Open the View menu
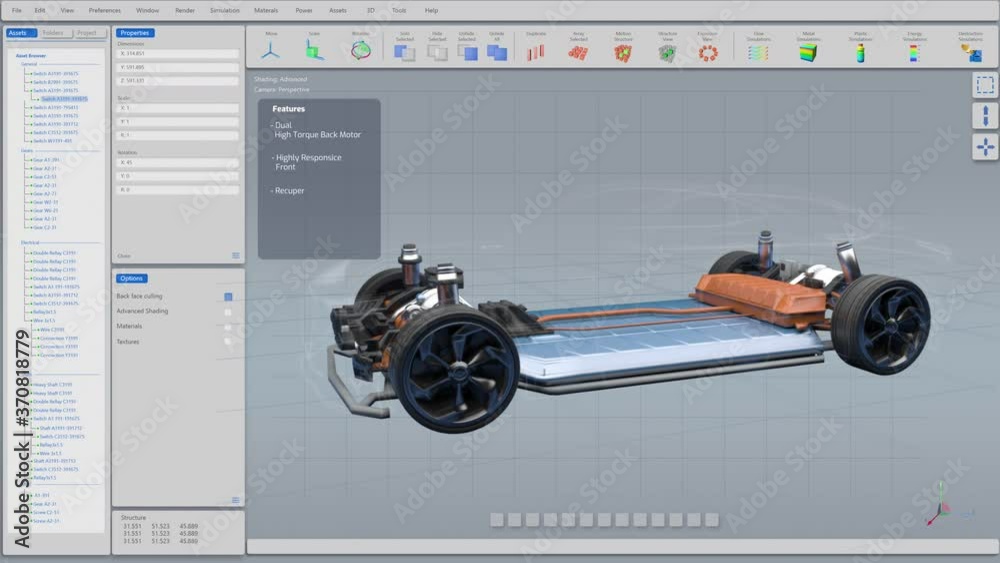 pos(67,10)
